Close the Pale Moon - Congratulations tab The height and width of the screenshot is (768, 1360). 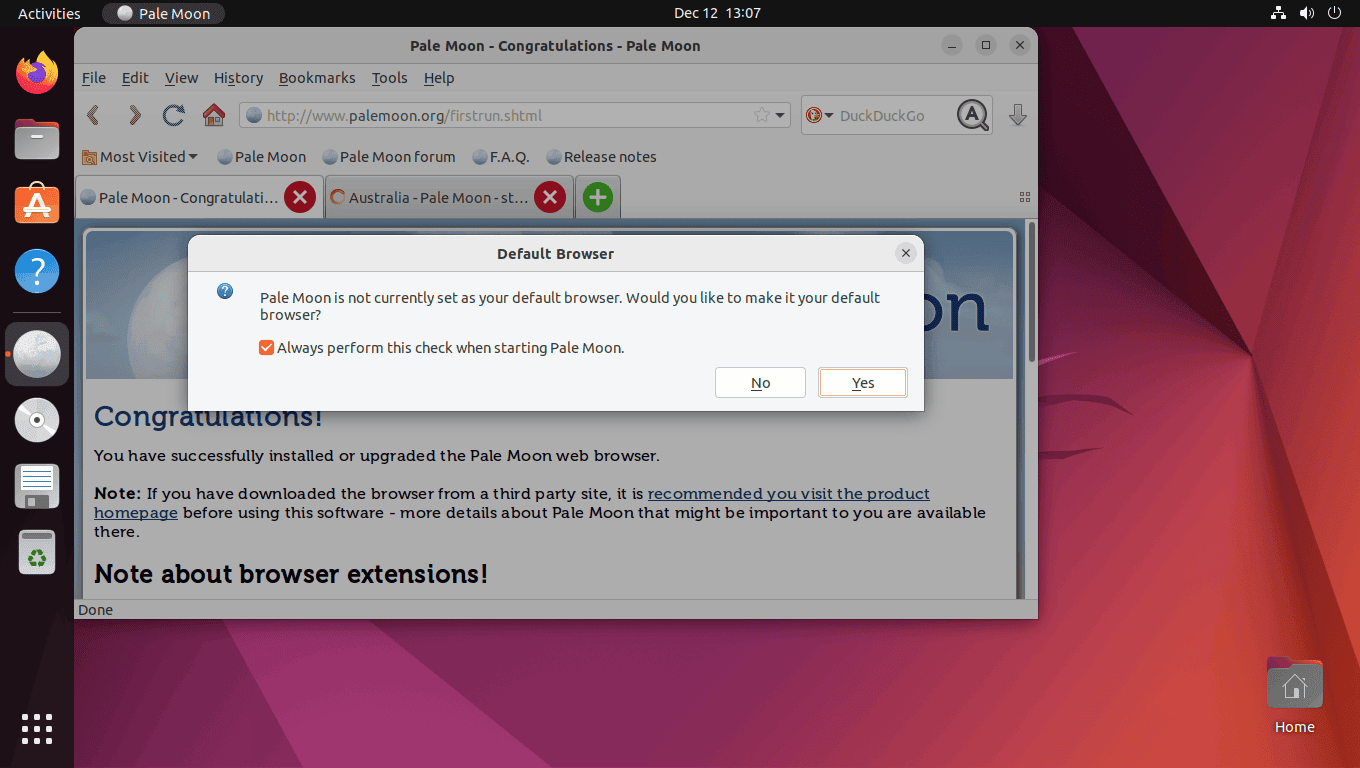(300, 197)
